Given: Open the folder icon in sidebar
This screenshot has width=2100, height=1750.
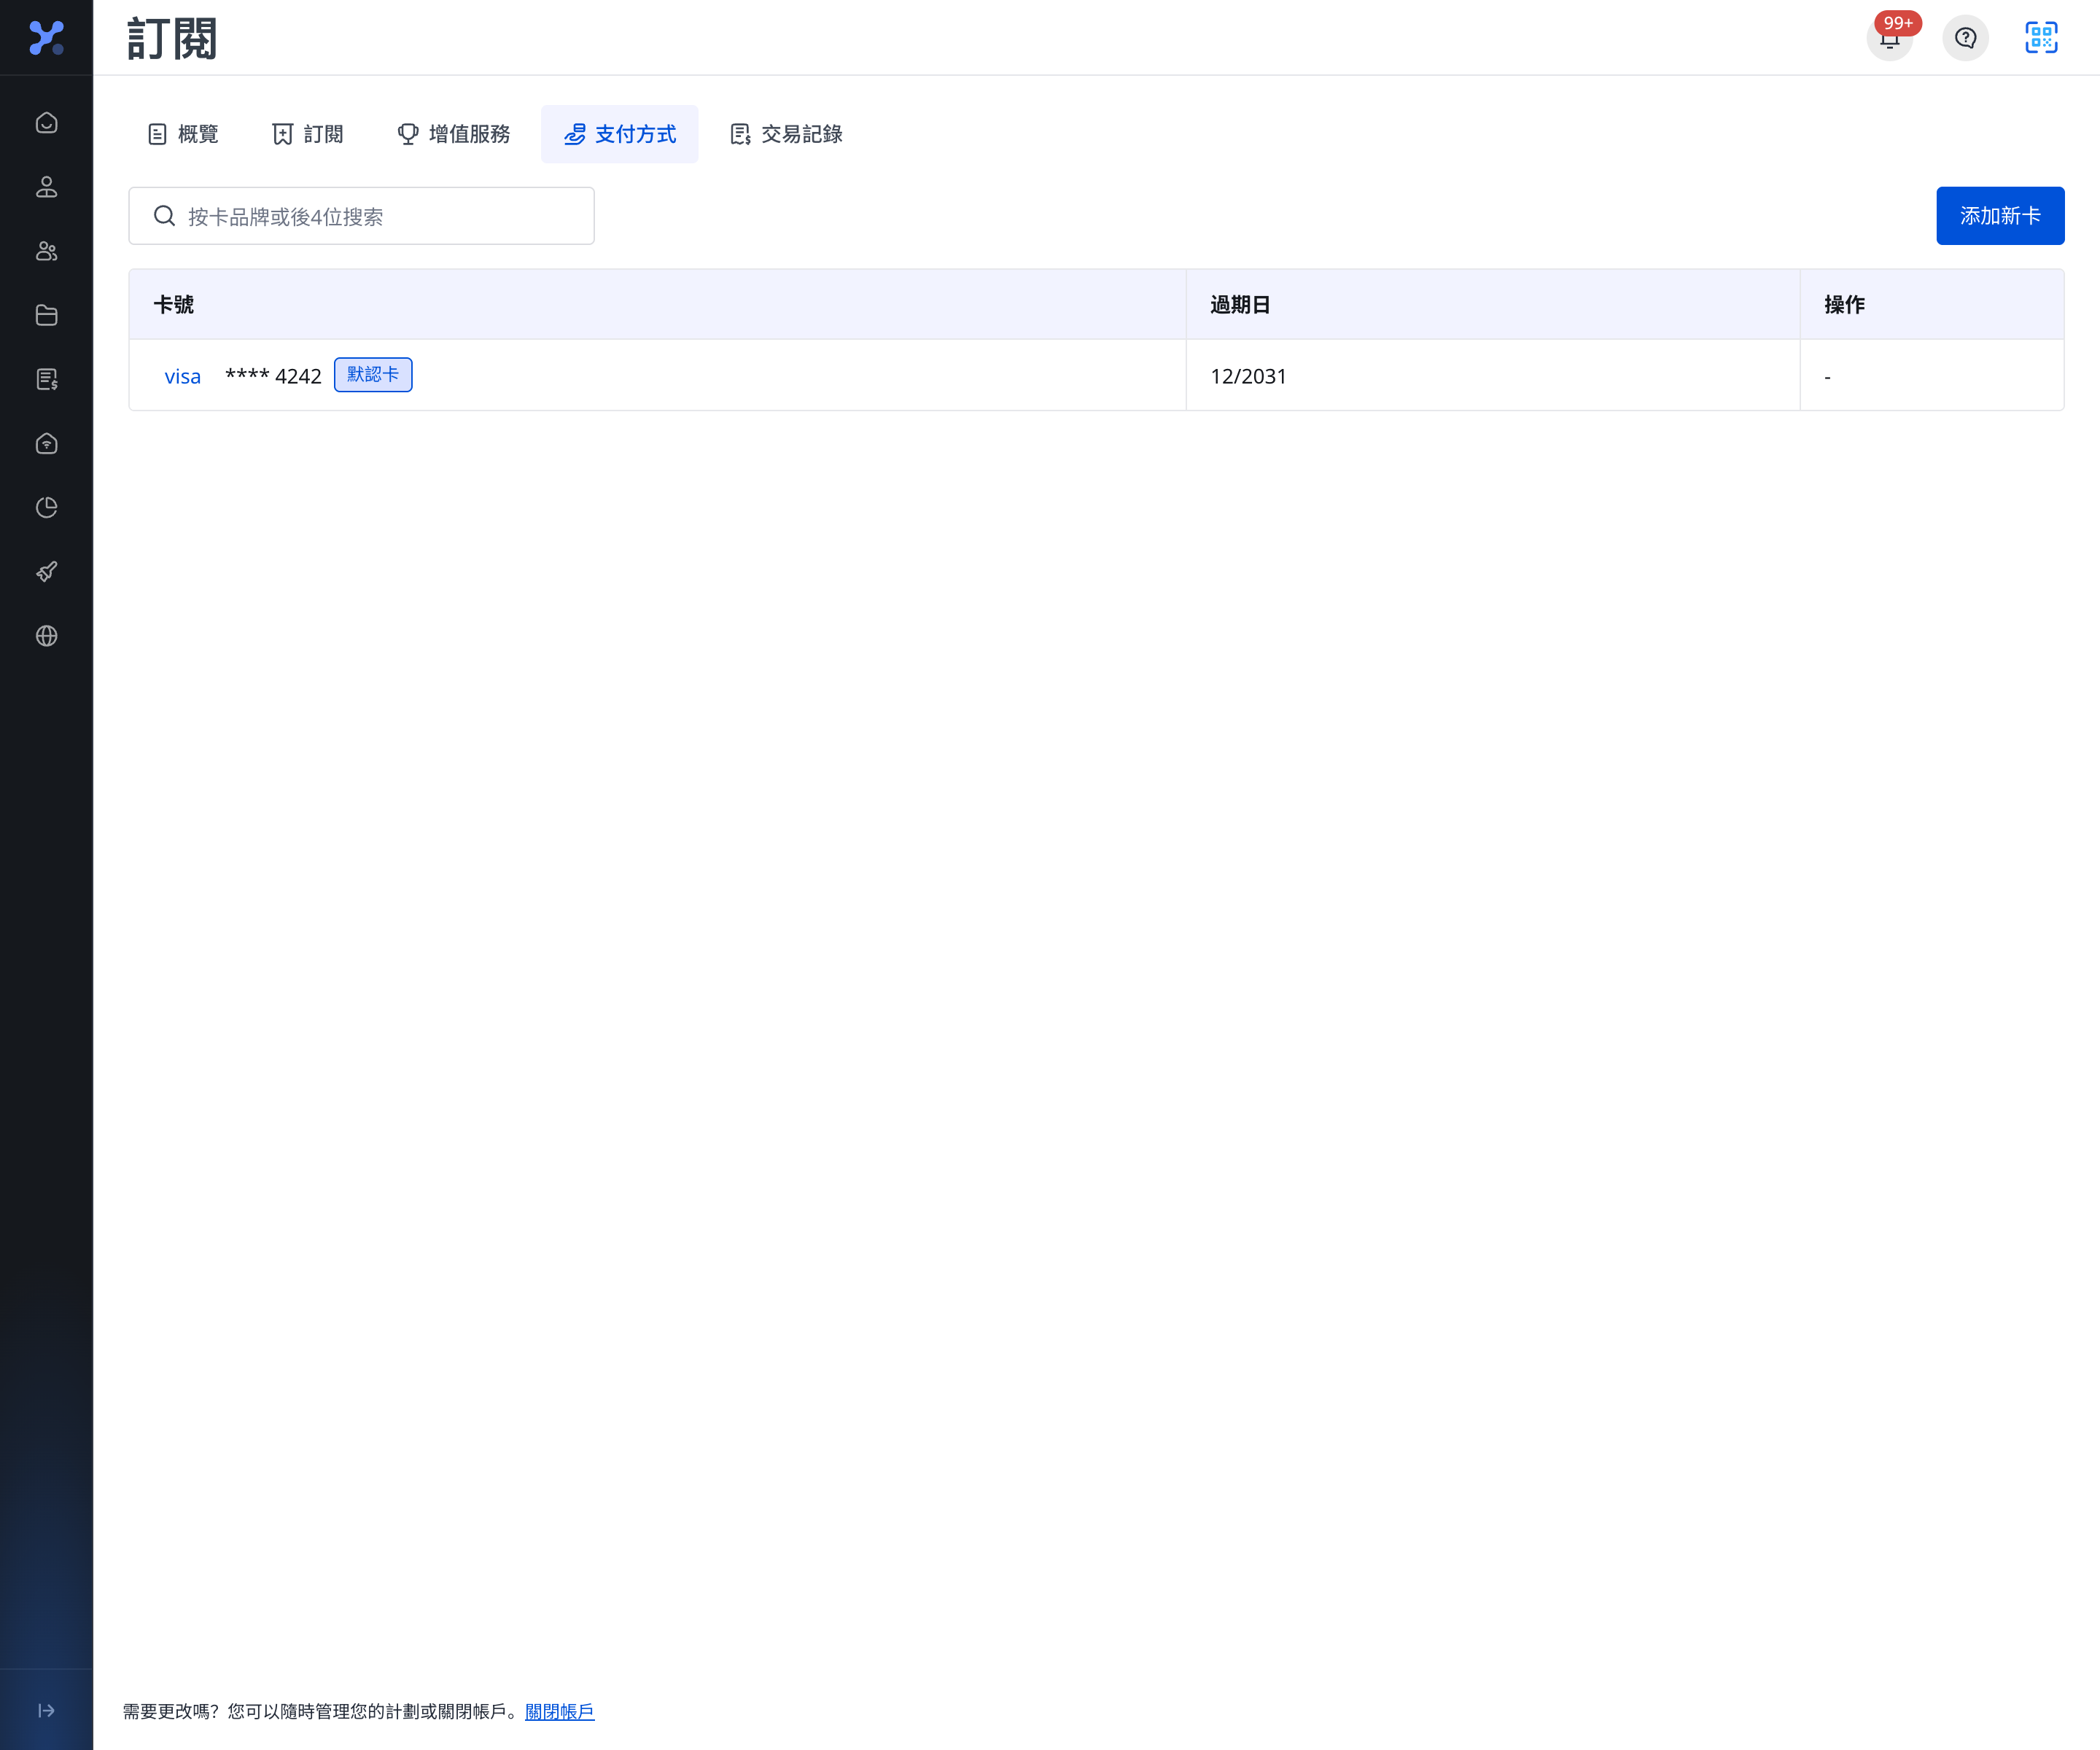Looking at the screenshot, I should (x=46, y=315).
